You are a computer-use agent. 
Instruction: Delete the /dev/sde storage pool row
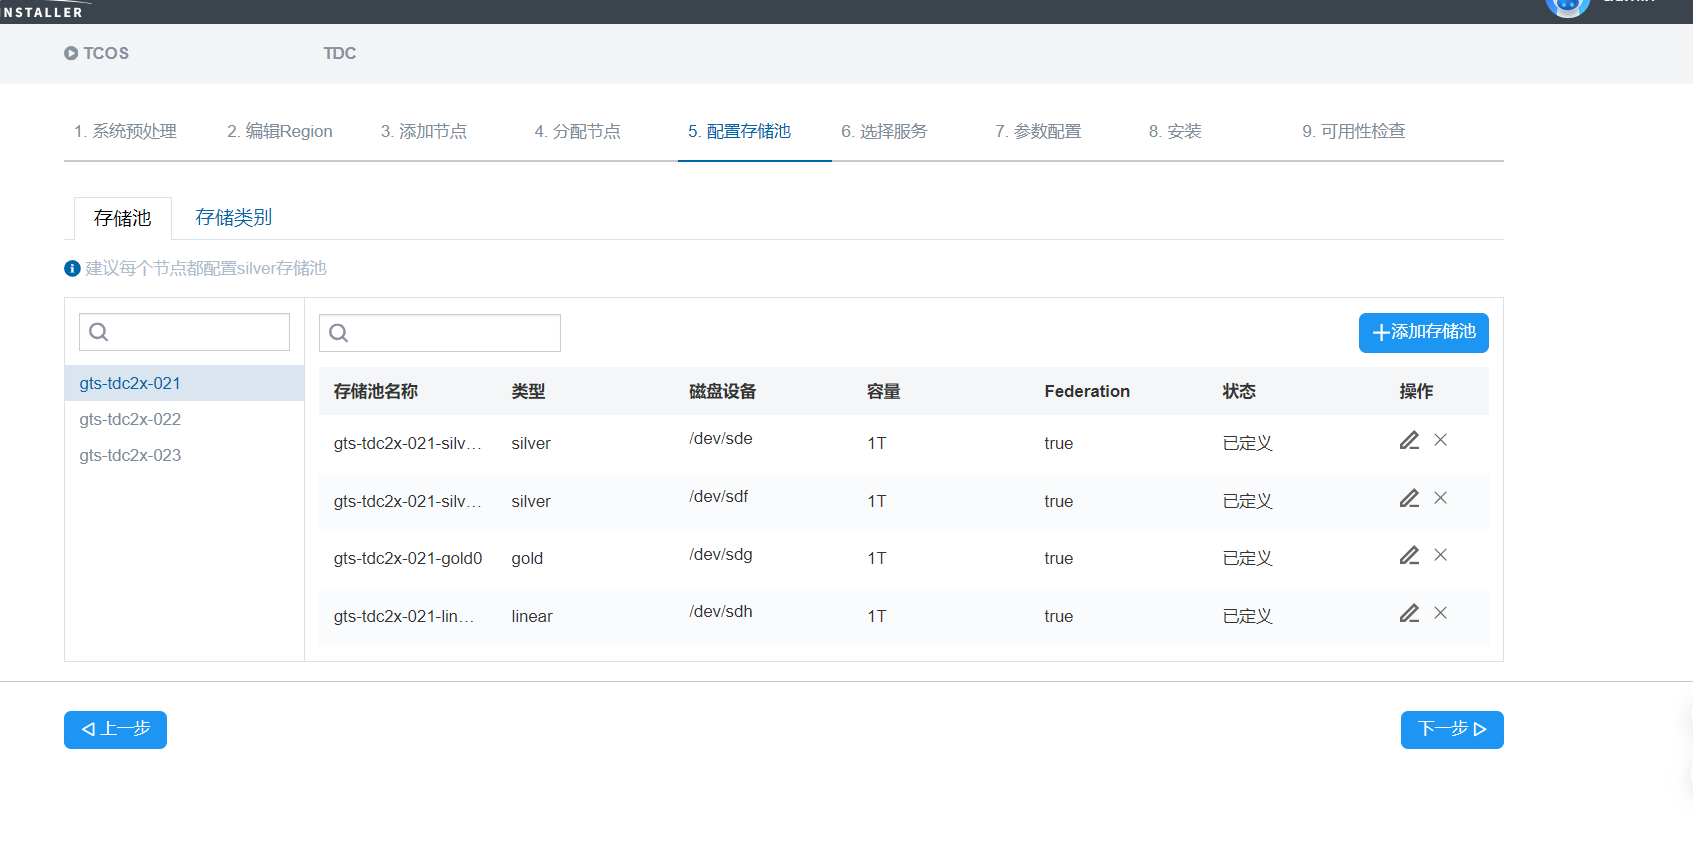tap(1441, 440)
